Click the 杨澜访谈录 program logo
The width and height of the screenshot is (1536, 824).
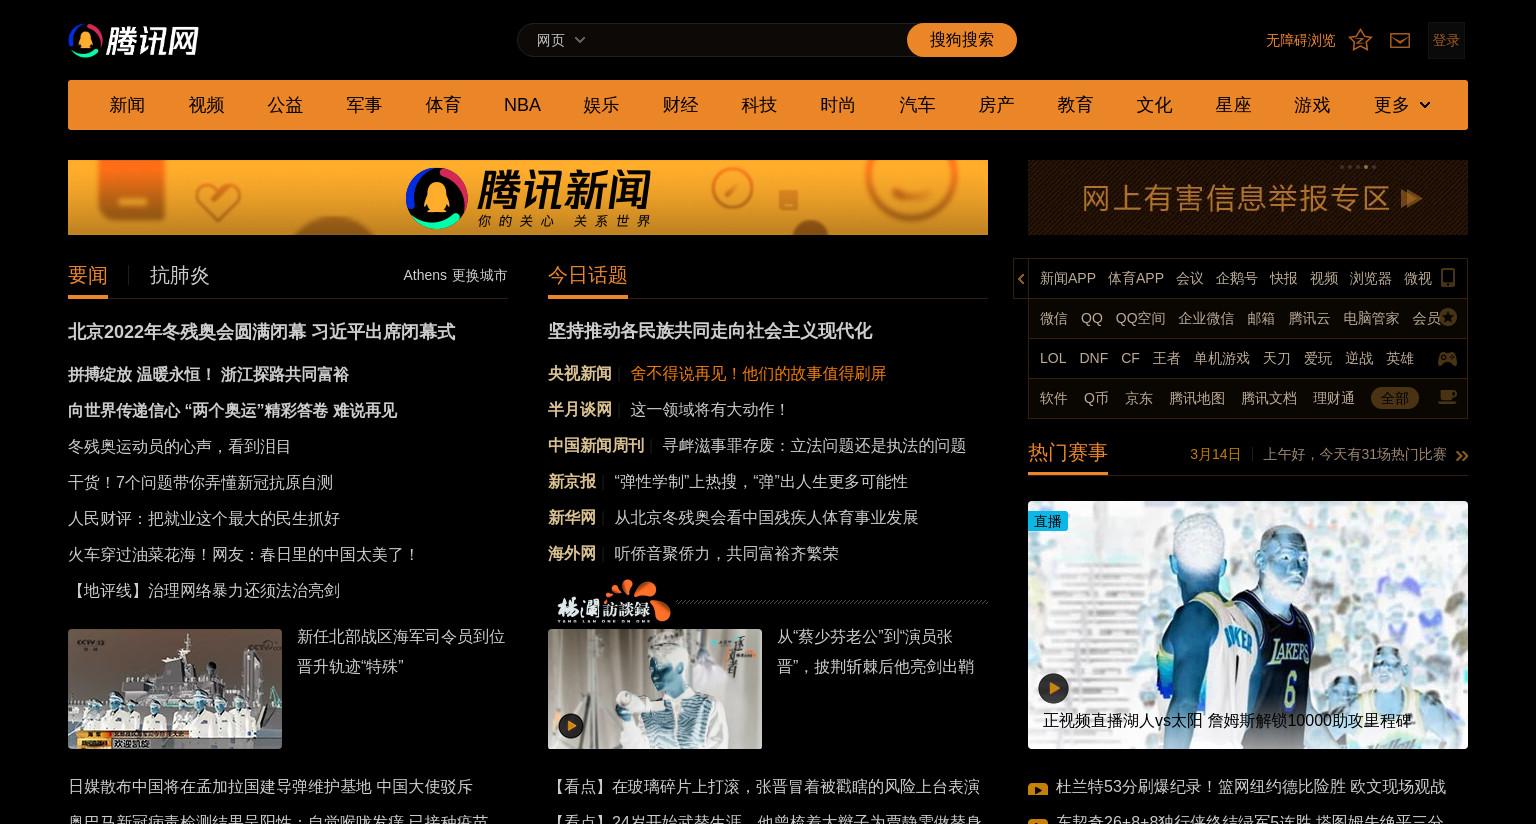[612, 602]
